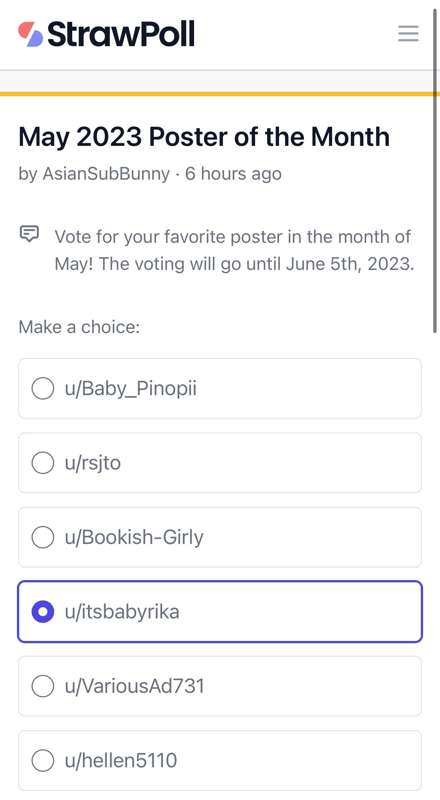Click the StrawPoll red-blue logo icon
The image size is (440, 800).
30,34
